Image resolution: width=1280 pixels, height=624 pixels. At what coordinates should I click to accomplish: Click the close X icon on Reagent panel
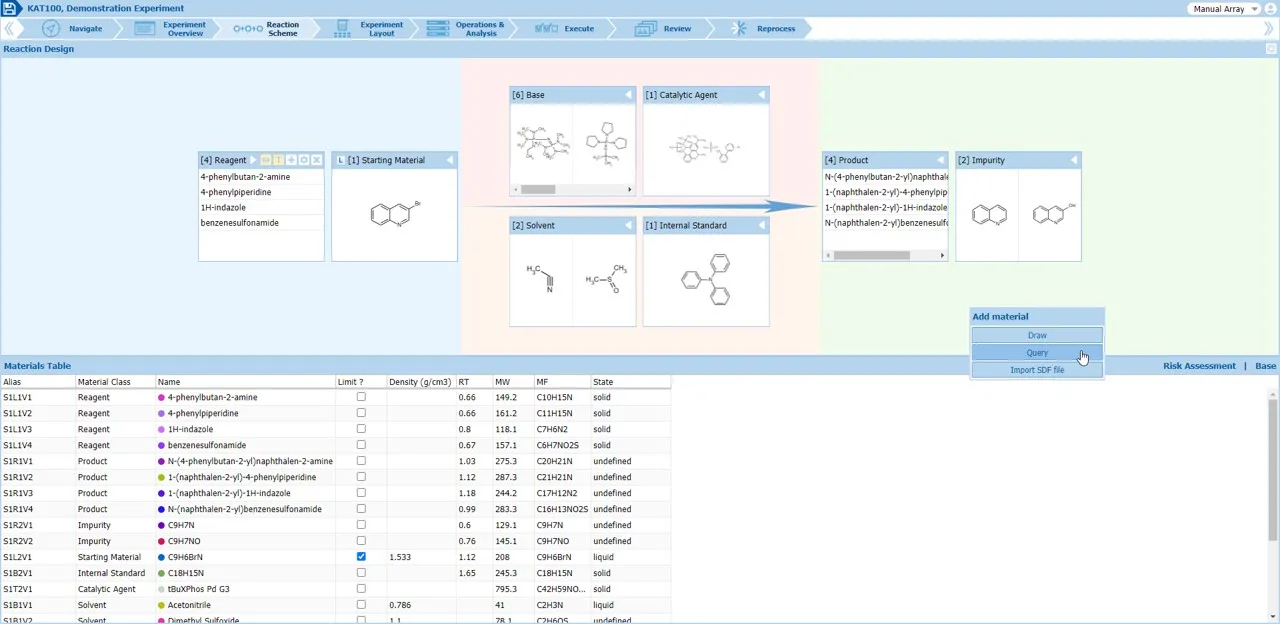(x=317, y=160)
